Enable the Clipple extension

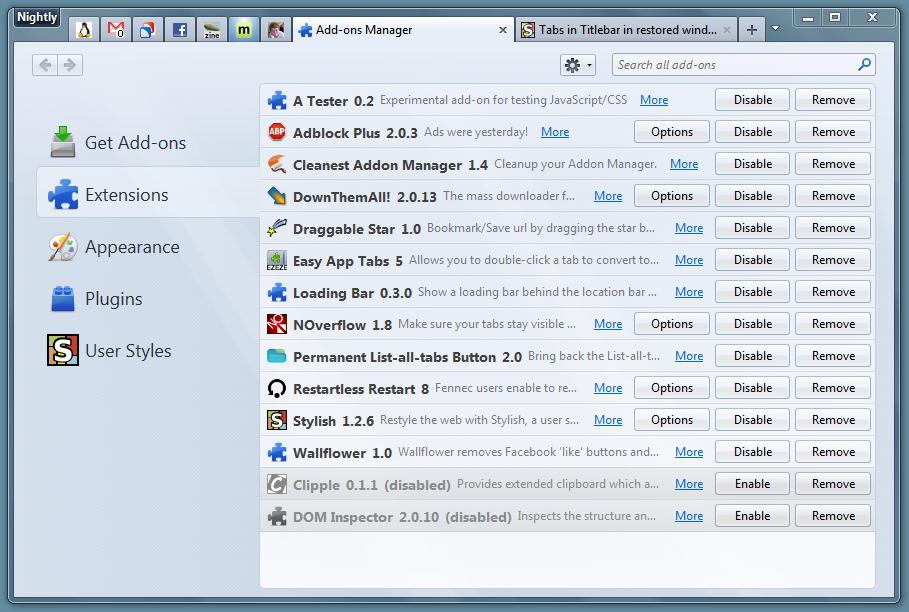(751, 483)
